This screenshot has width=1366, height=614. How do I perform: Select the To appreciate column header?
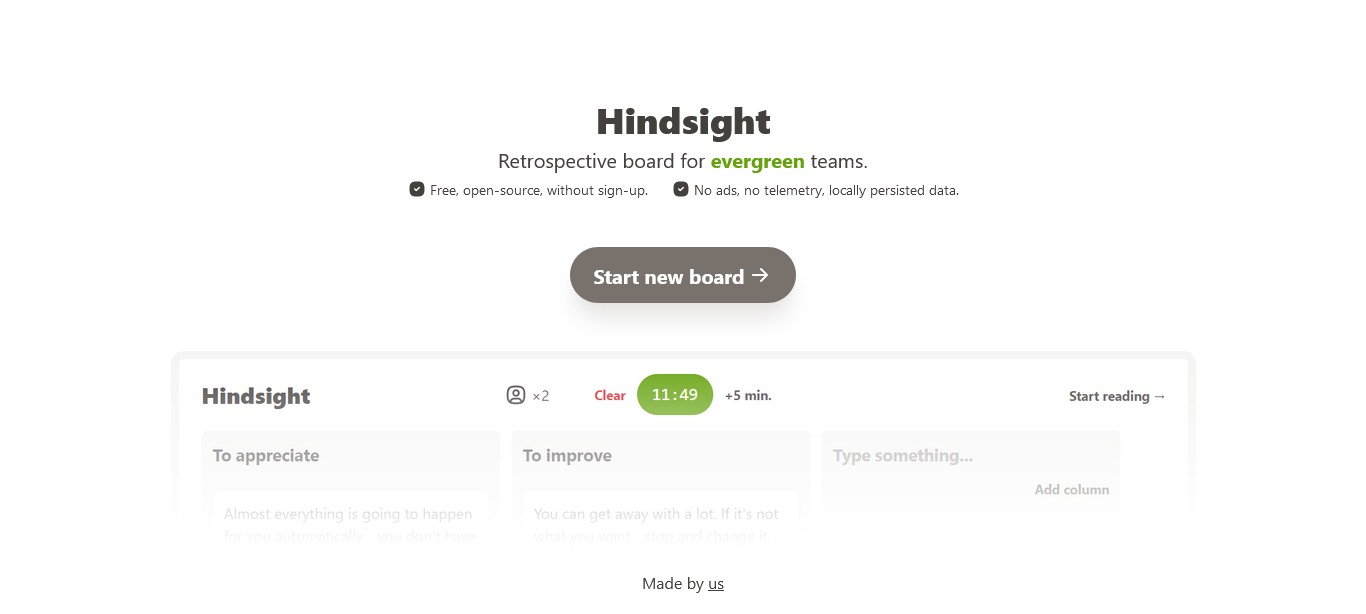tap(266, 456)
